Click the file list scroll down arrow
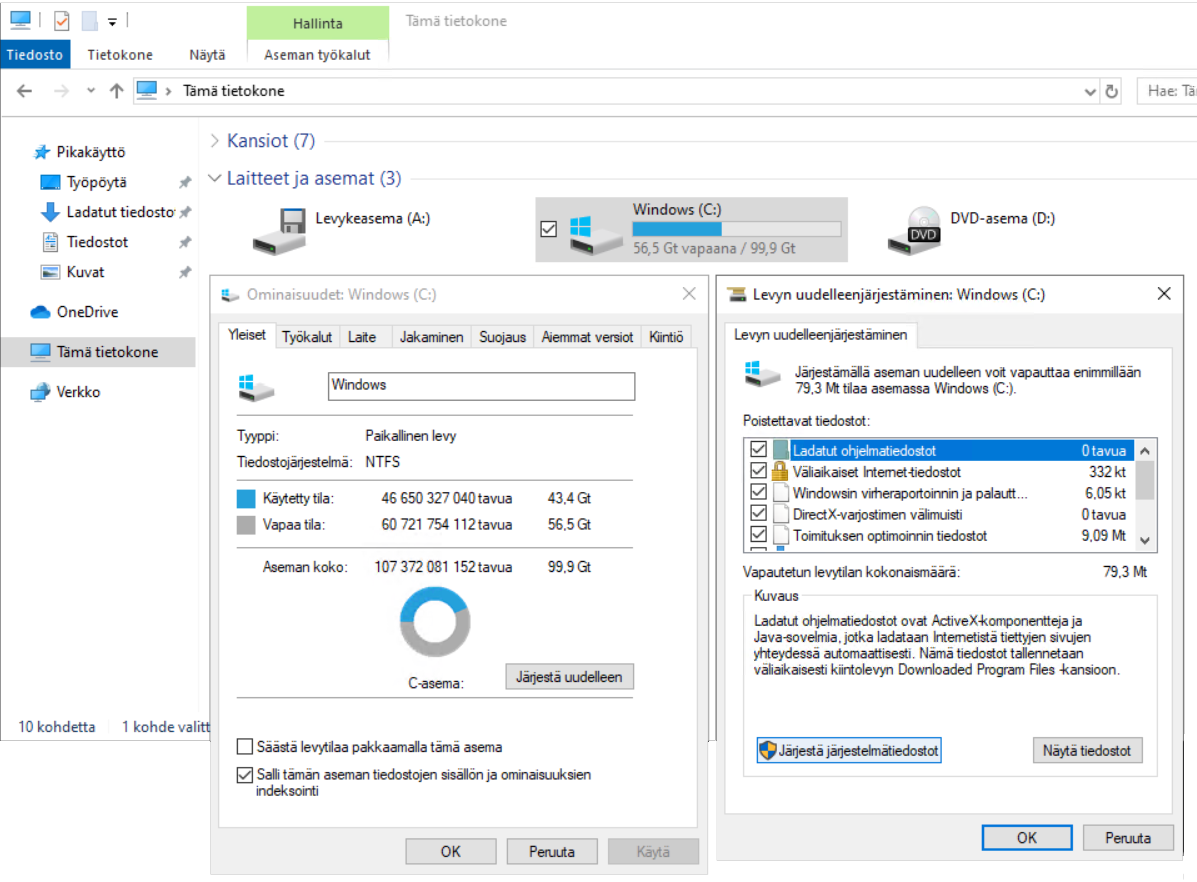1197x882 pixels. 1144,541
